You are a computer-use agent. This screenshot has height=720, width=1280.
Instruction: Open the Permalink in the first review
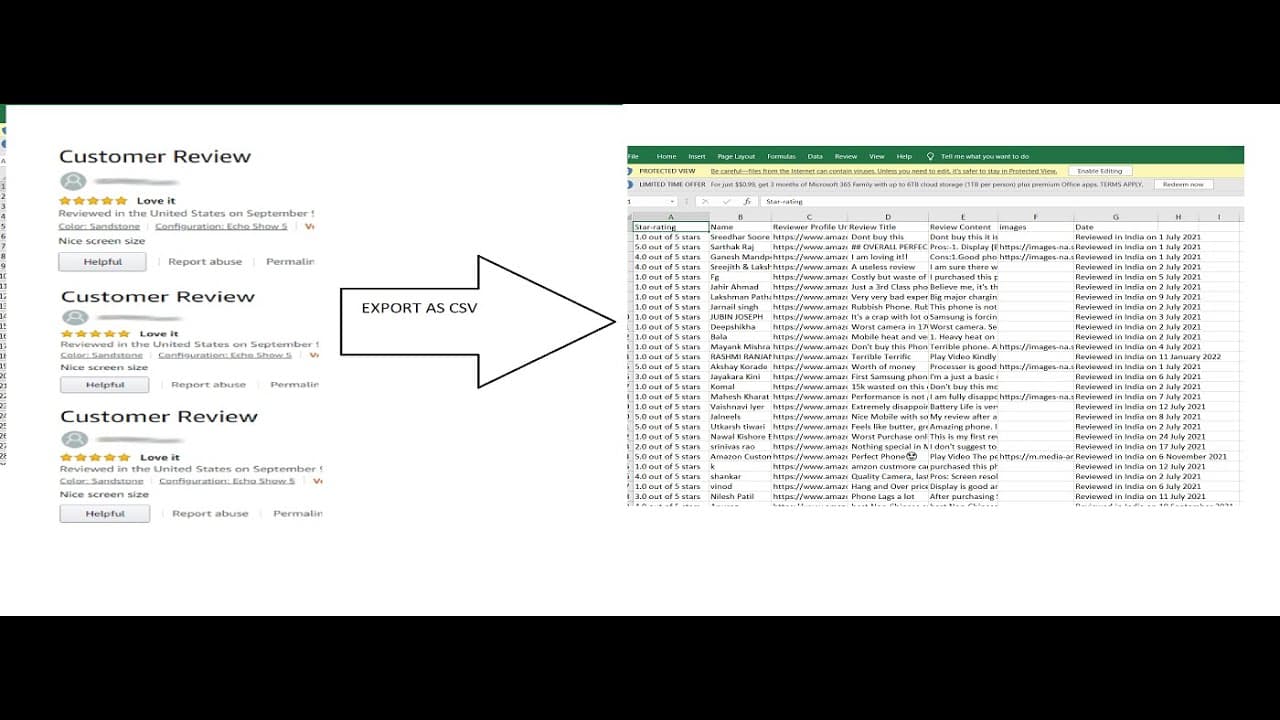click(x=290, y=262)
